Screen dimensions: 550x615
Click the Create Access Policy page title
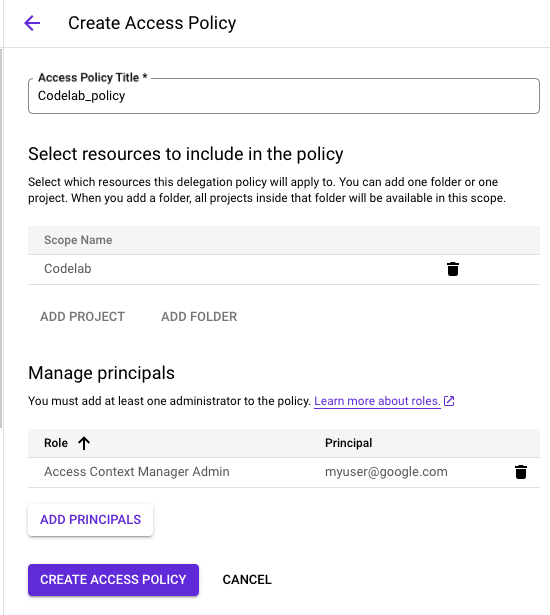point(152,23)
